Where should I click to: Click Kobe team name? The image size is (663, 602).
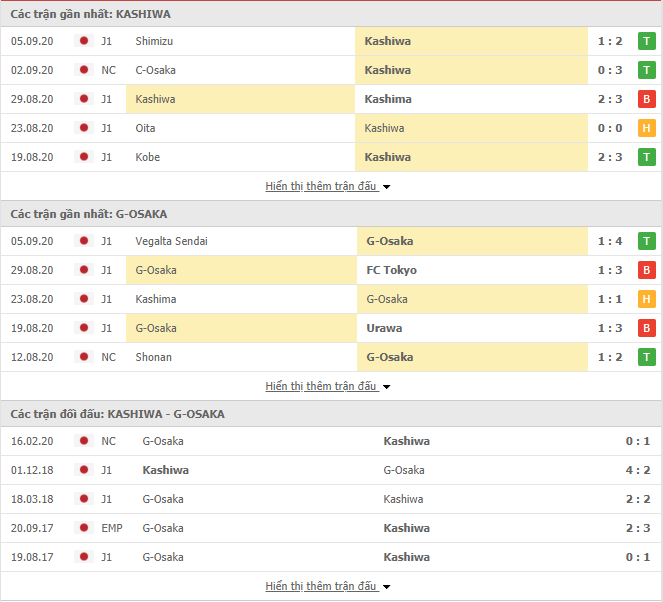(147, 157)
